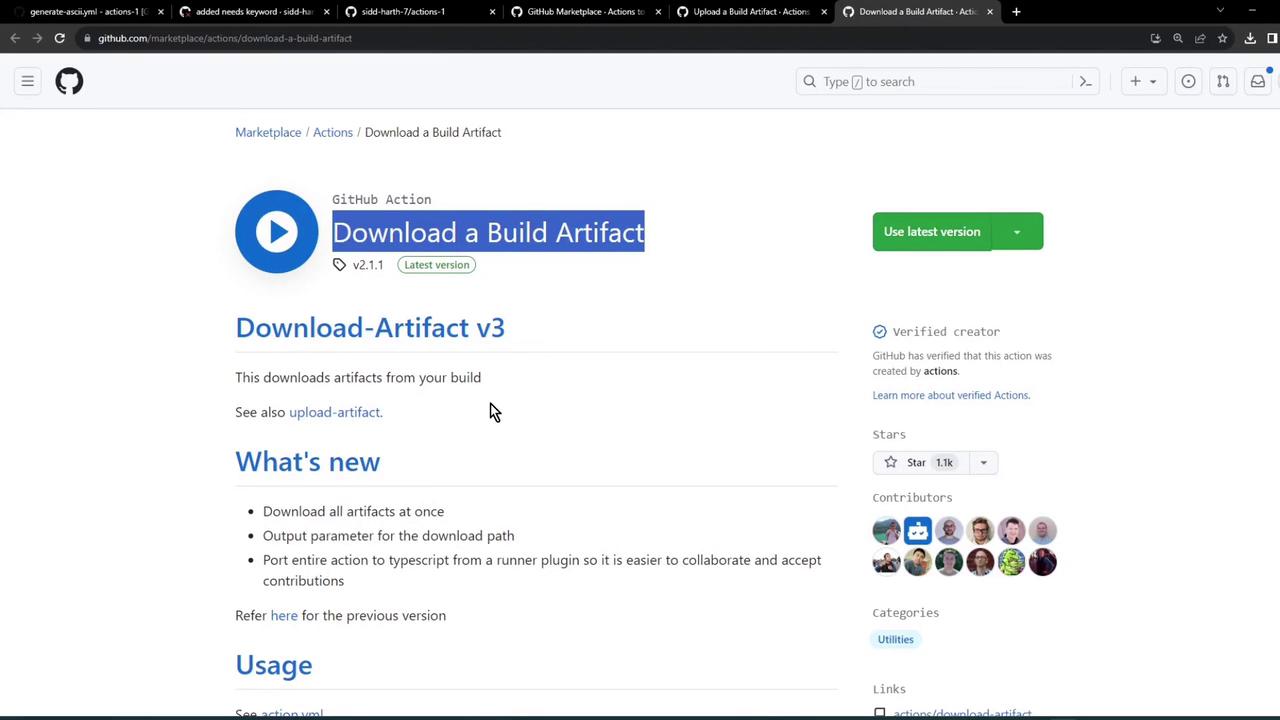
Task: Open the first contributor avatar in top row
Action: pyautogui.click(x=886, y=531)
